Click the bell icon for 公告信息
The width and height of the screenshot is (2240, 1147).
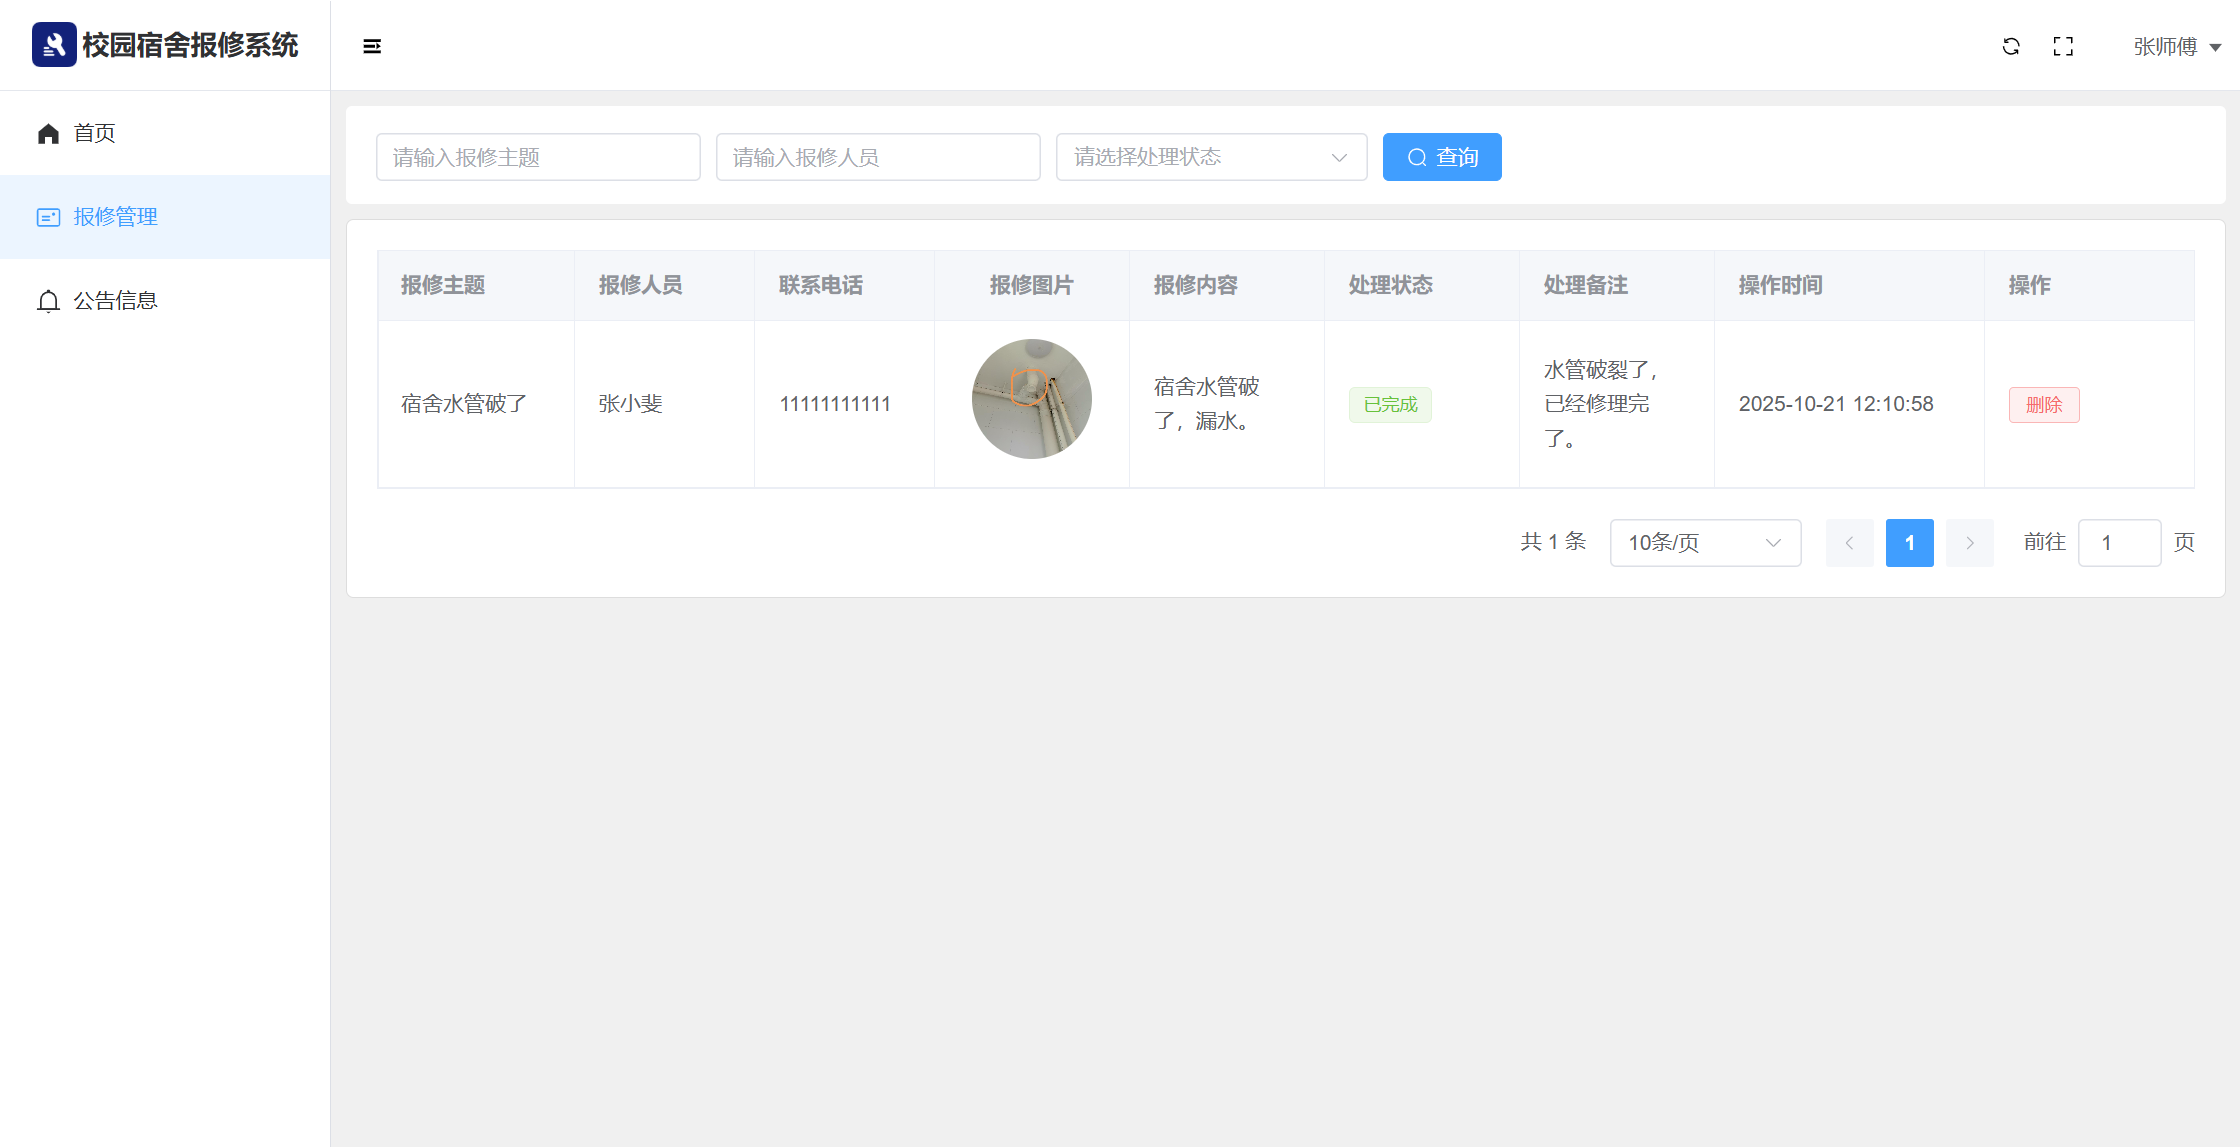pyautogui.click(x=48, y=301)
